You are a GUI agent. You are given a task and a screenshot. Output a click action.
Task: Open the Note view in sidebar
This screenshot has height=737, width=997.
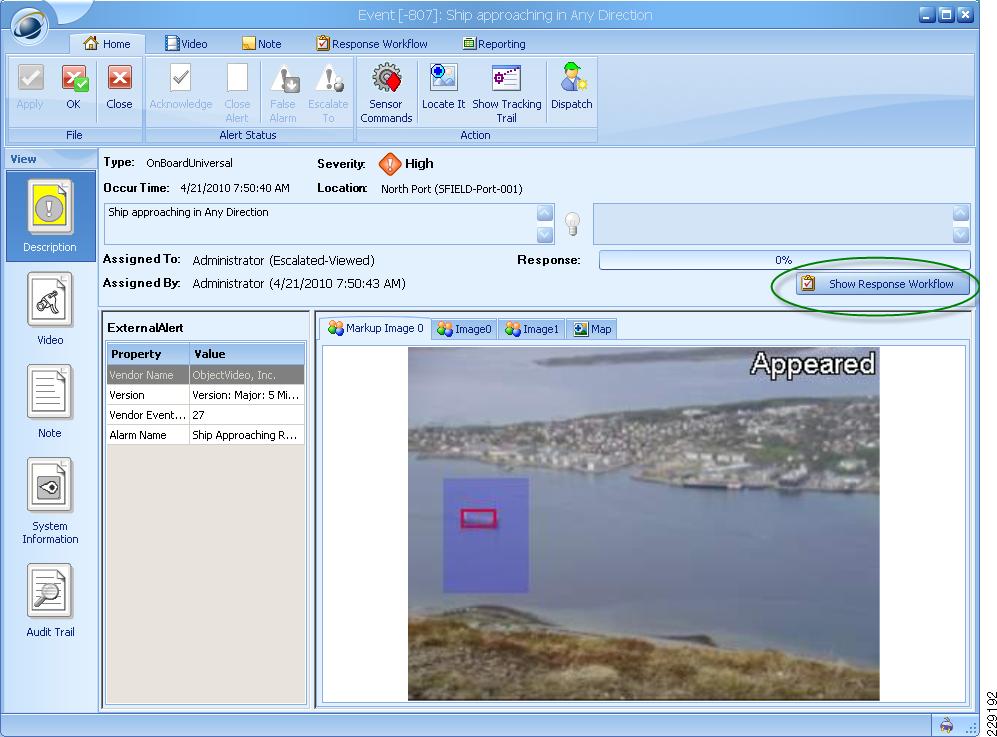pyautogui.click(x=50, y=402)
